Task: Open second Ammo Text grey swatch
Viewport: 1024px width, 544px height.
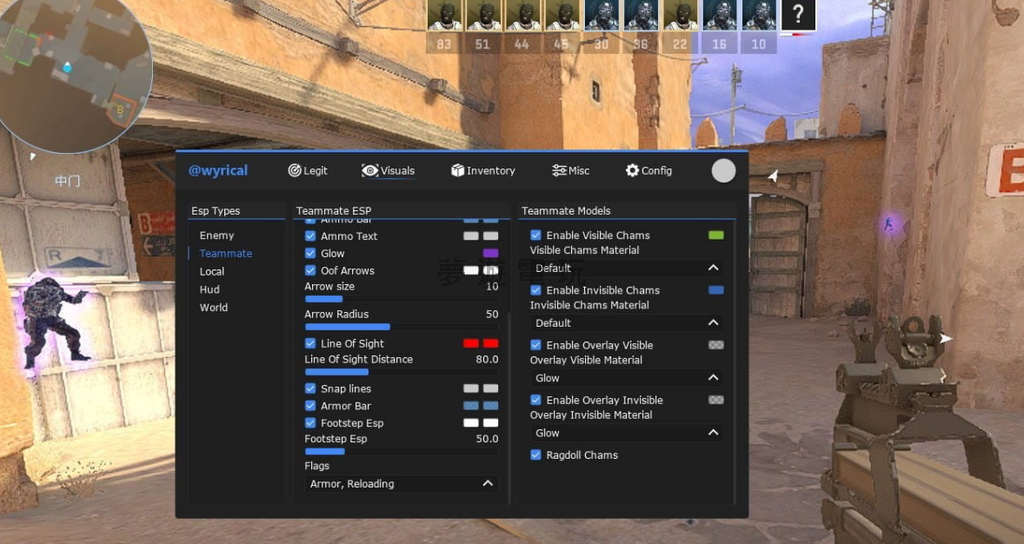Action: click(490, 236)
